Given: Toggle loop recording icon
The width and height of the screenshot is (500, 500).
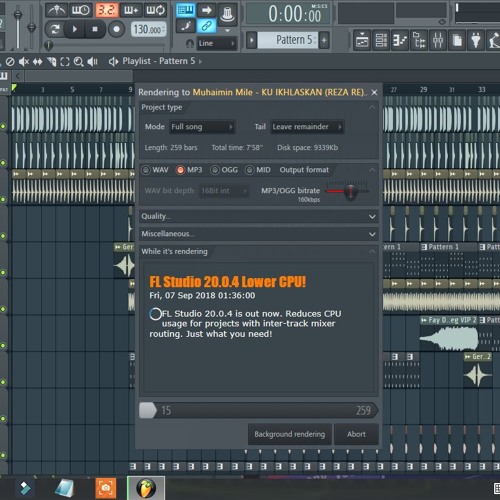Looking at the screenshot, I should [155, 10].
